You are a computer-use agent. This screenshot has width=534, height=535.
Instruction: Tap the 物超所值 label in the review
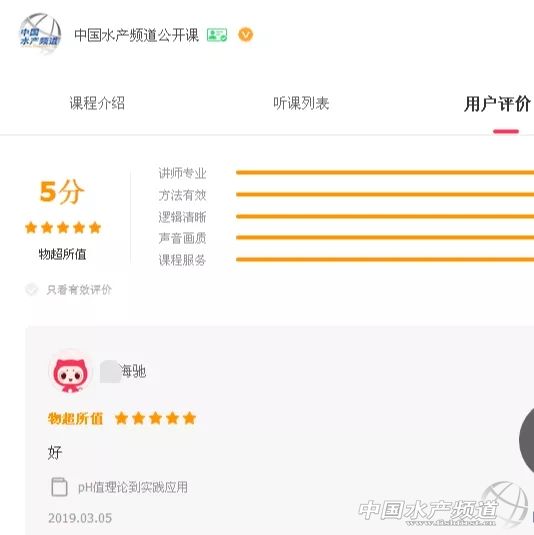pos(75,418)
